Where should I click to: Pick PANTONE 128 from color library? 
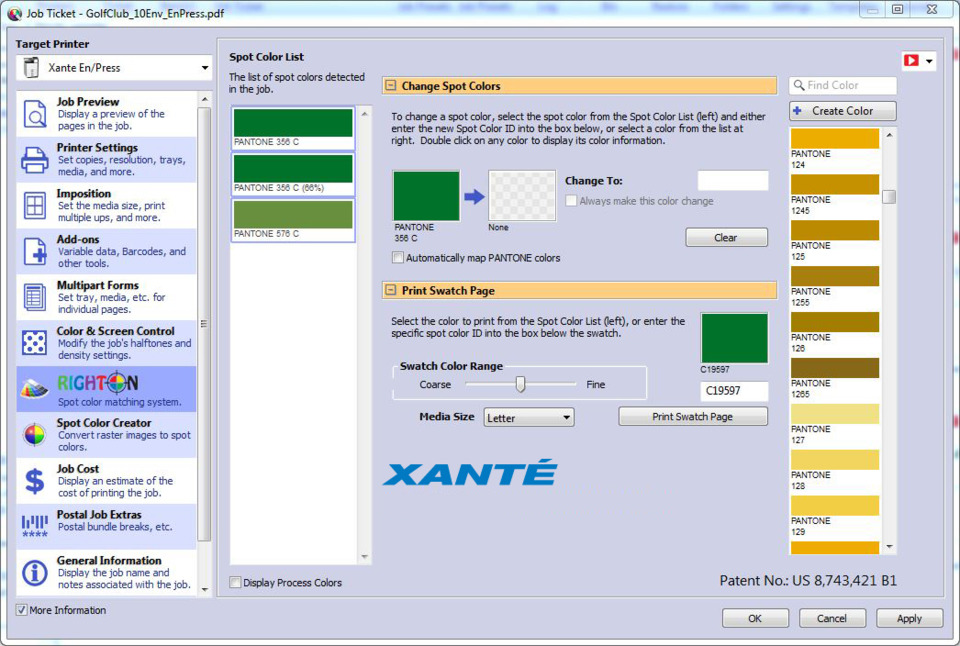pyautogui.click(x=834, y=470)
